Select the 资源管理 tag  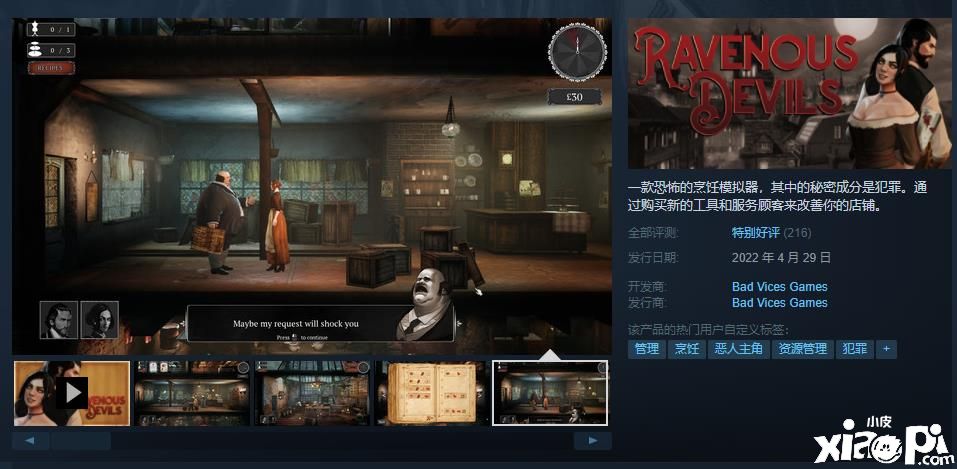coord(803,349)
